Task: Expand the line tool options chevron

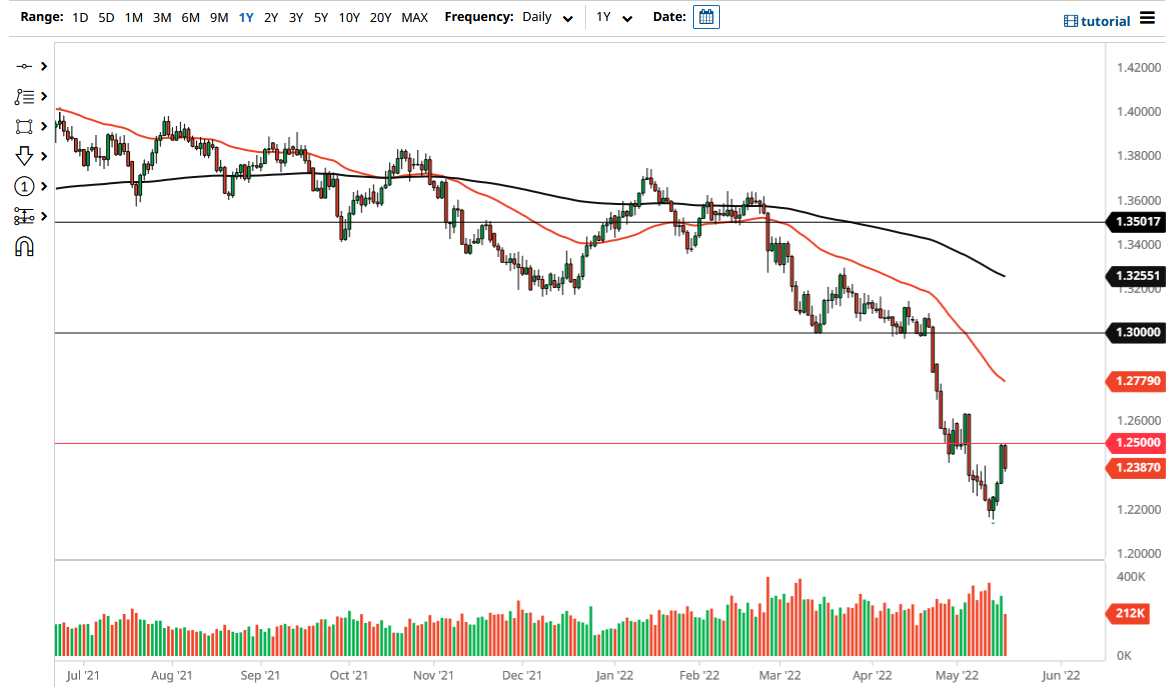Action: point(44,67)
